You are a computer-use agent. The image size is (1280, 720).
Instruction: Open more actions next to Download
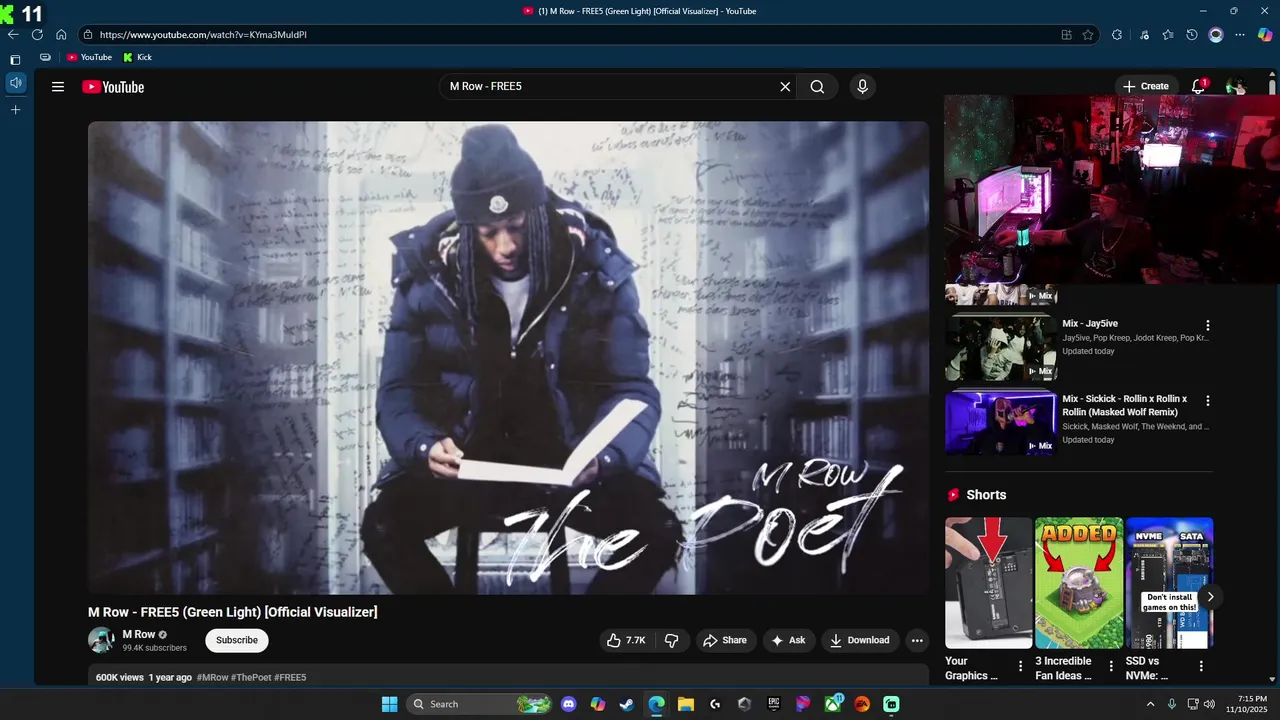[917, 640]
